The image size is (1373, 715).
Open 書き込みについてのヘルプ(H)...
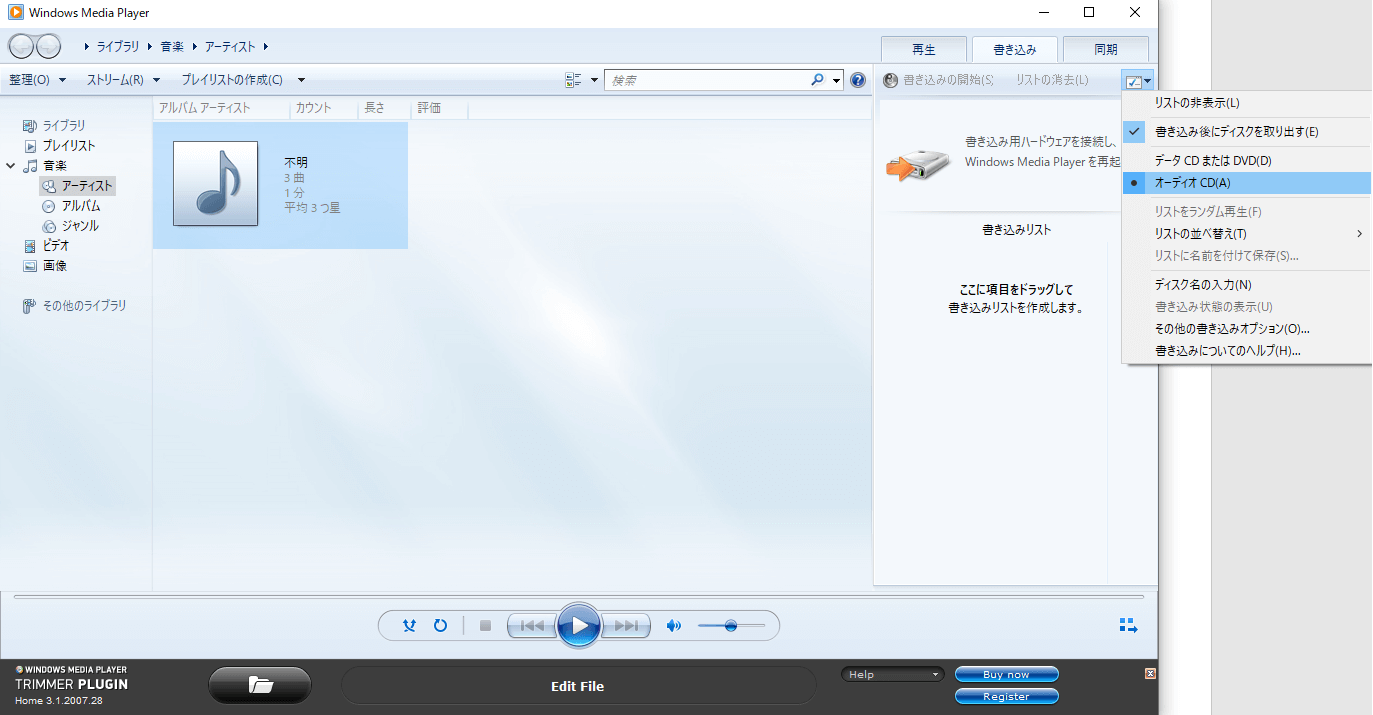[x=1247, y=351]
